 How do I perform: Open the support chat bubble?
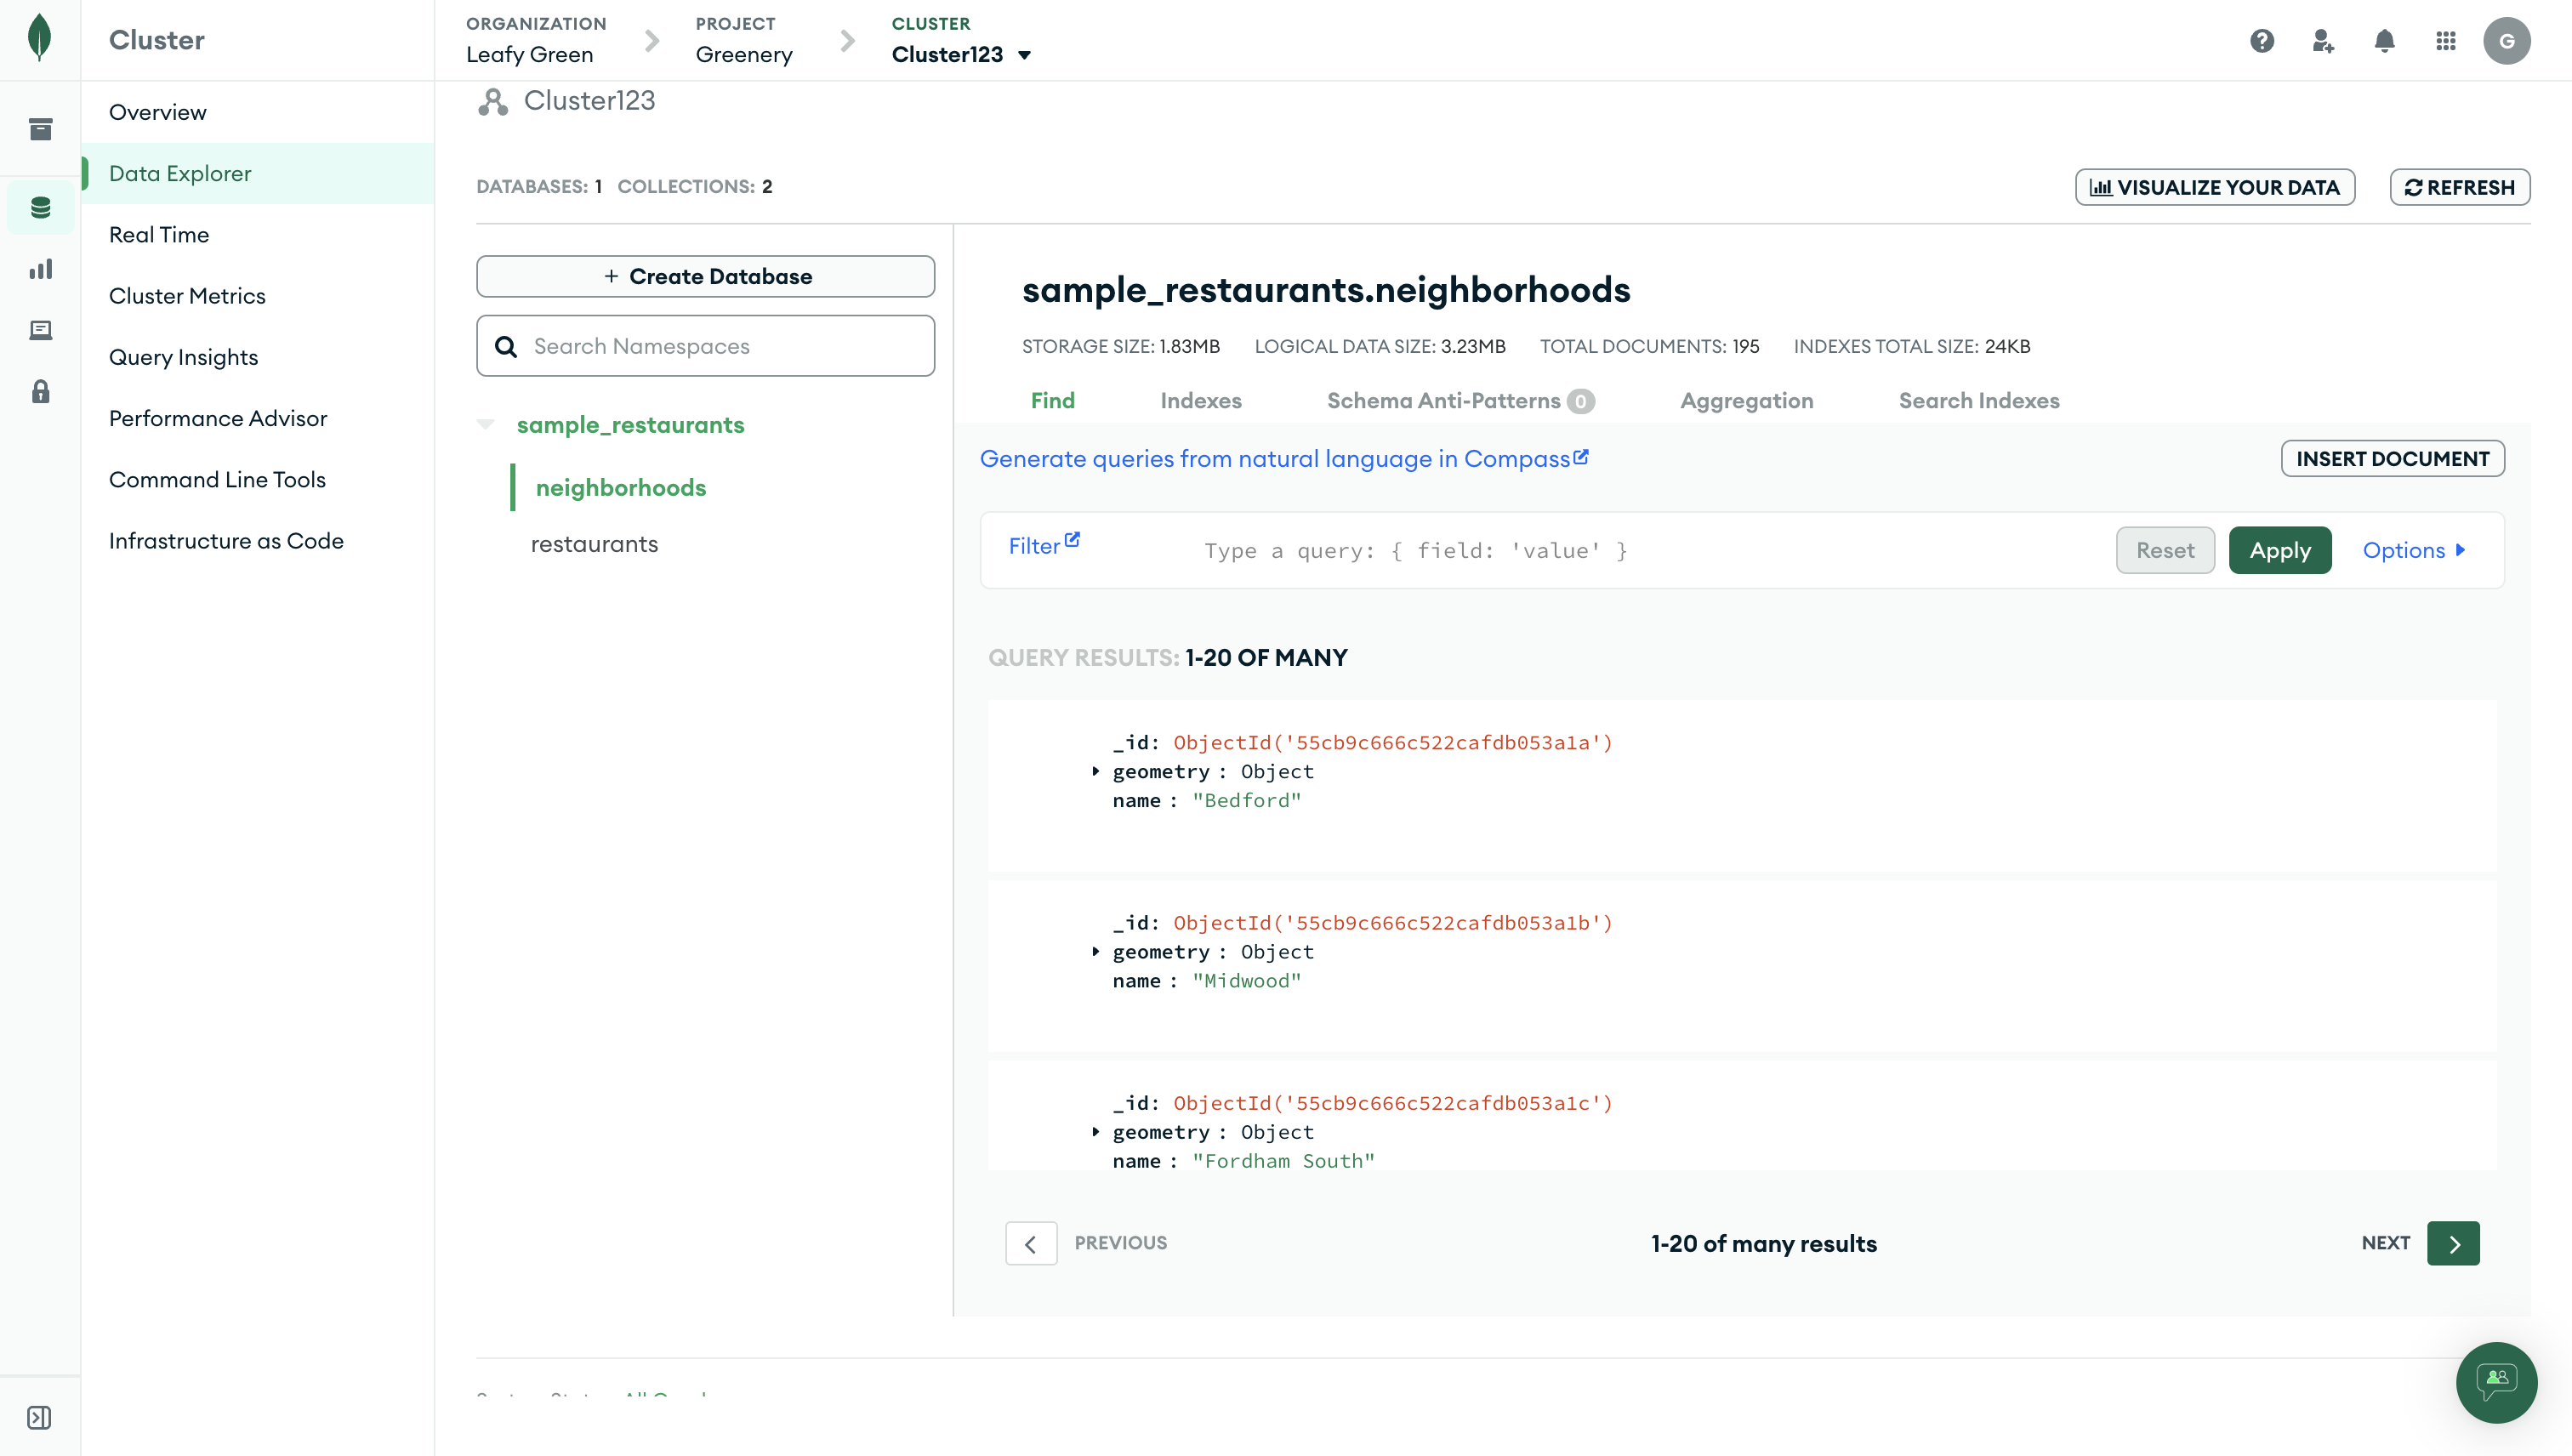tap(2496, 1382)
